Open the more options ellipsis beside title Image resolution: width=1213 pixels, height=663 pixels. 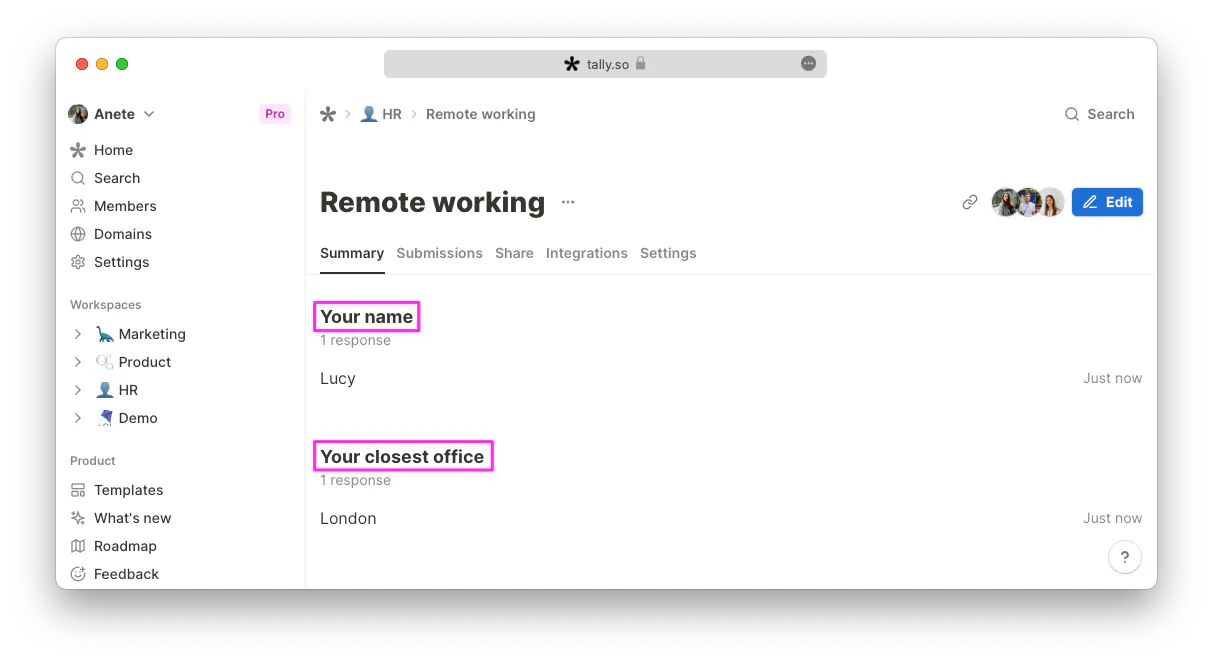tap(568, 202)
